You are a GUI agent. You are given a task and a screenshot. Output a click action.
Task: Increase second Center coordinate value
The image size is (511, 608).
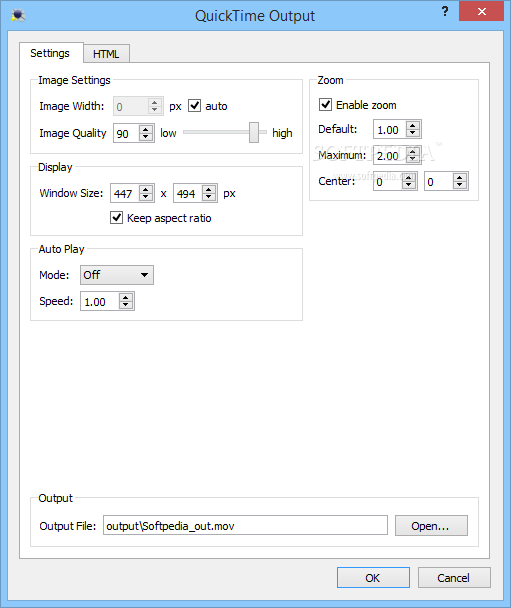pyautogui.click(x=460, y=177)
